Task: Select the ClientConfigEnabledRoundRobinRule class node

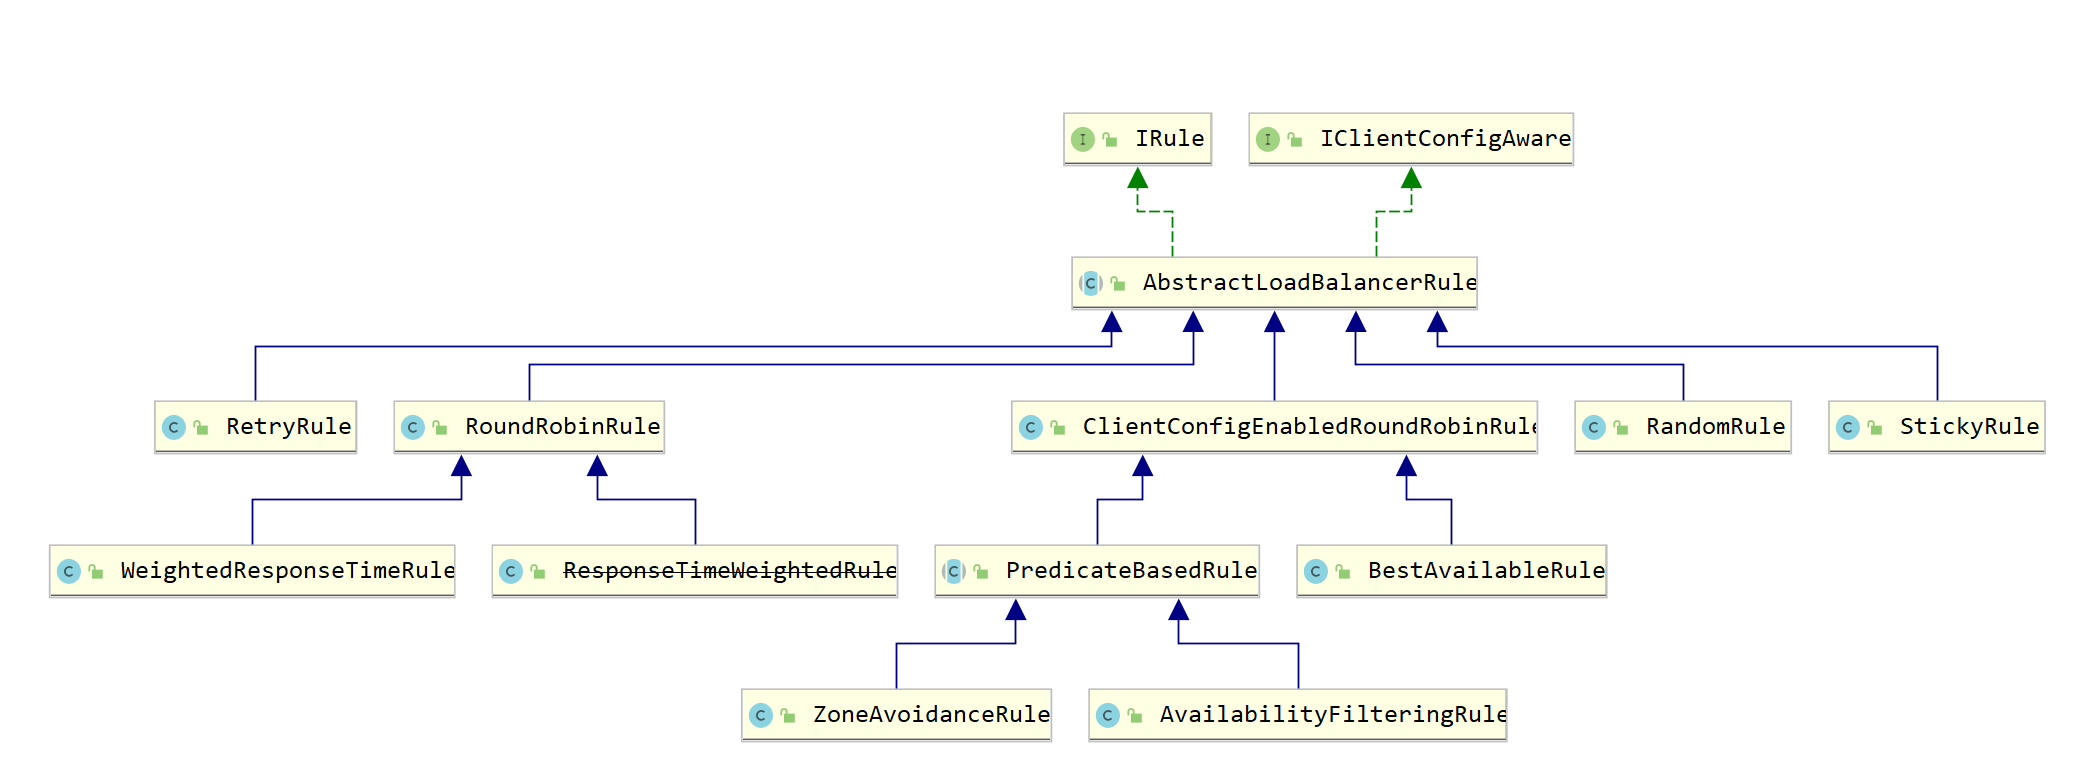Action: 1274,427
